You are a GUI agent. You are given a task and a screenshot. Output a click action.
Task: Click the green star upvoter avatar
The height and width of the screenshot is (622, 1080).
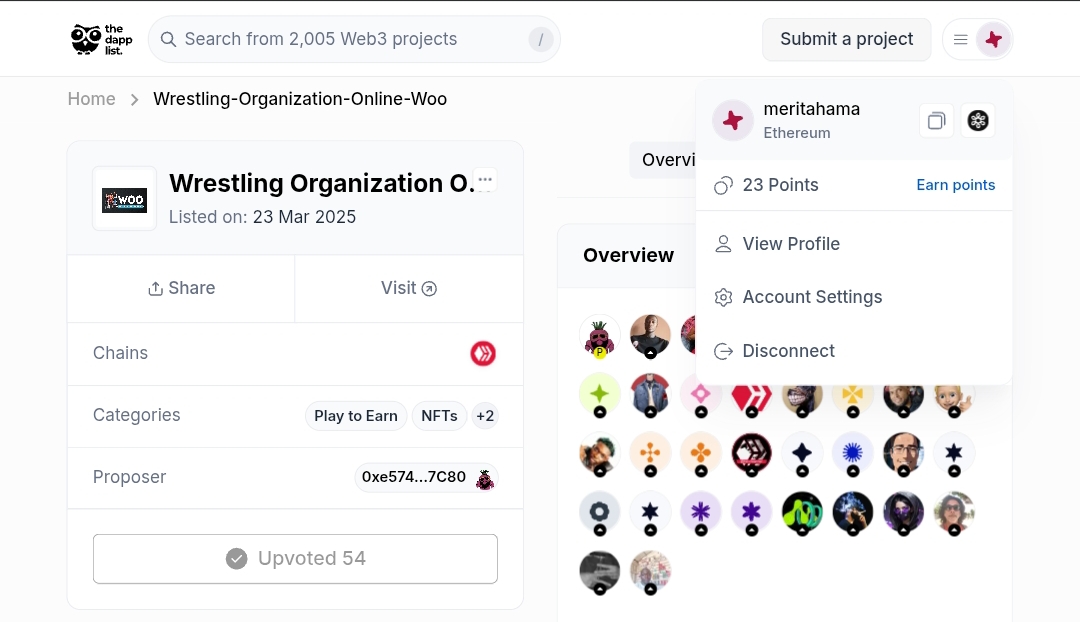[x=600, y=394]
